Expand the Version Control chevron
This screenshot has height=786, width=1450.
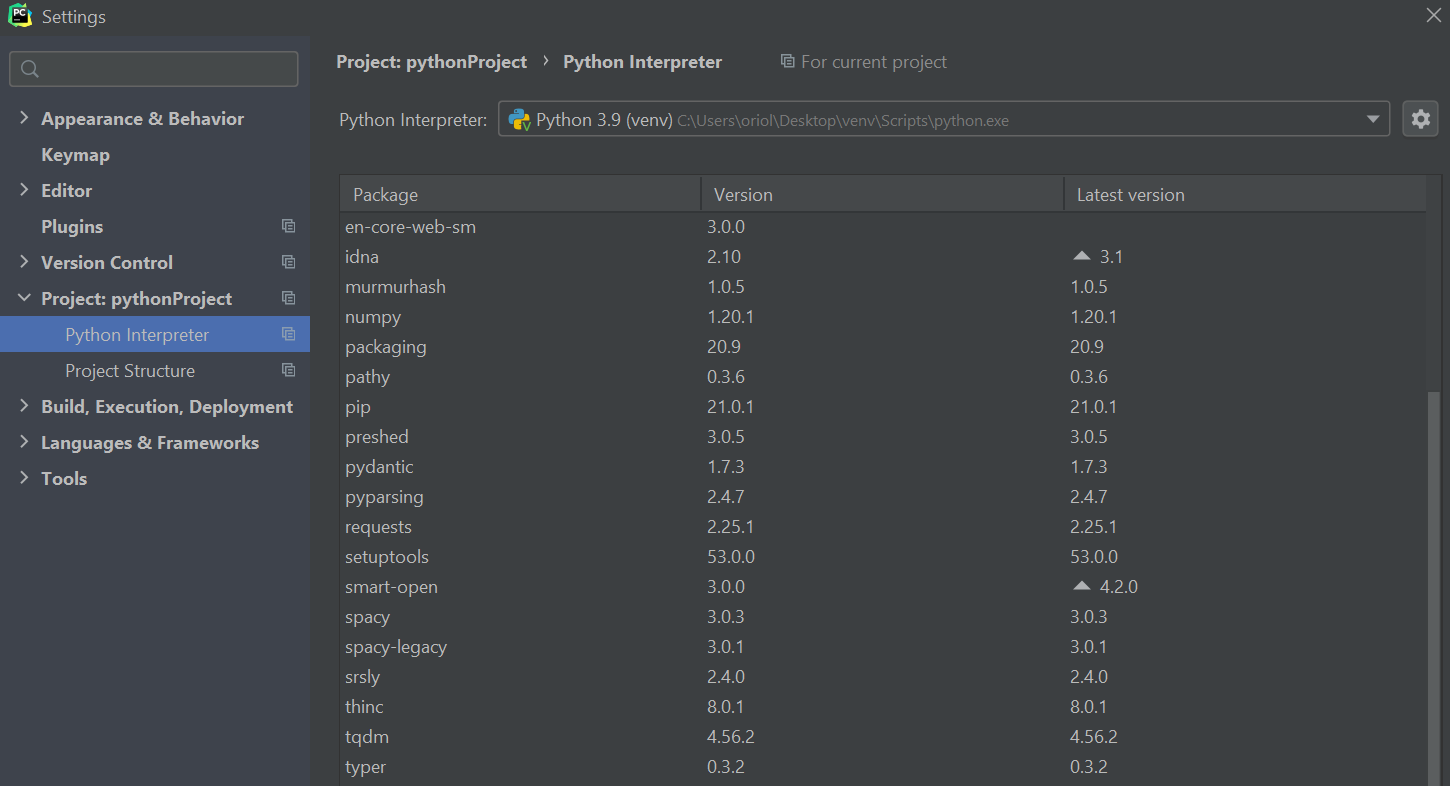pyautogui.click(x=24, y=262)
